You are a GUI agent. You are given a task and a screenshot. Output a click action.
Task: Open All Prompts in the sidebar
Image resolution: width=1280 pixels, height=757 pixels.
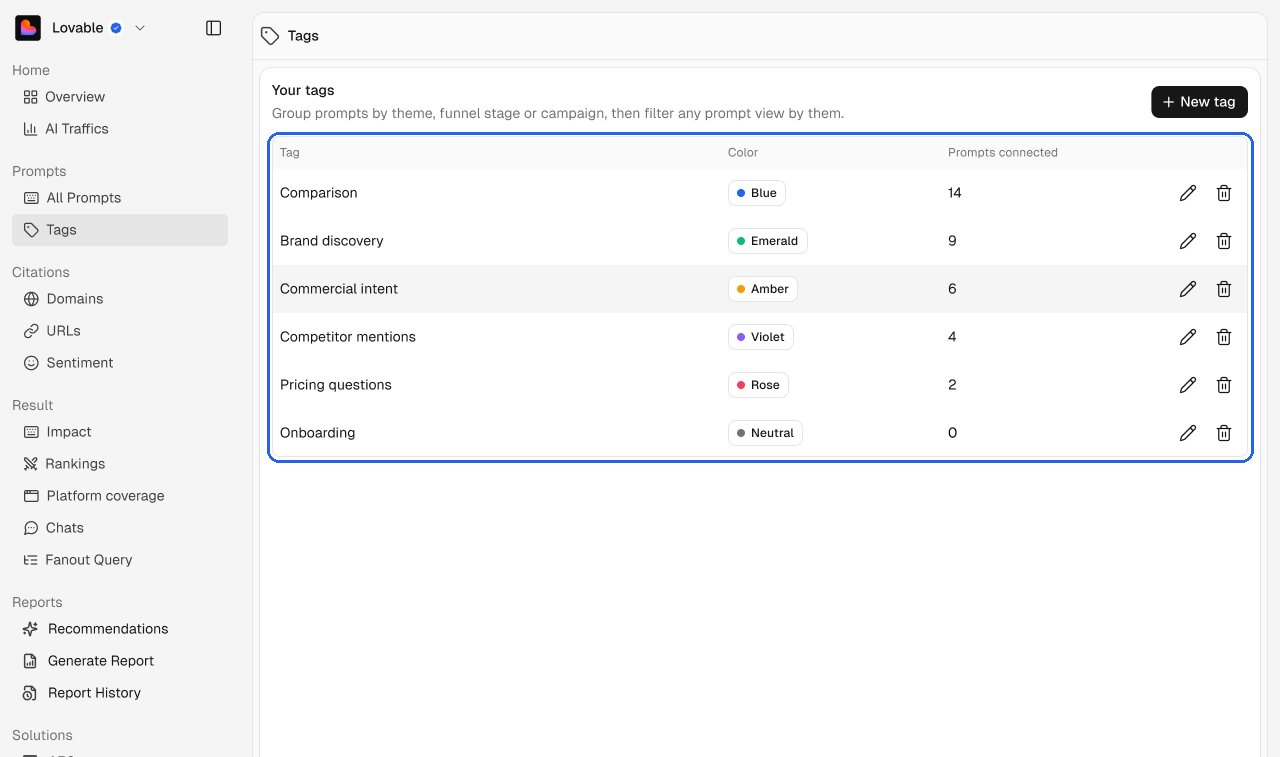coord(120,198)
